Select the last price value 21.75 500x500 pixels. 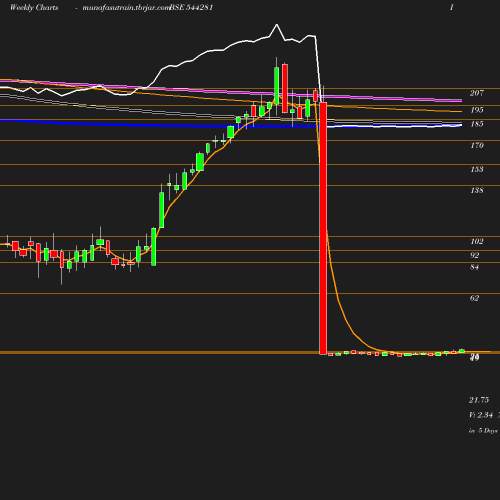(479, 400)
